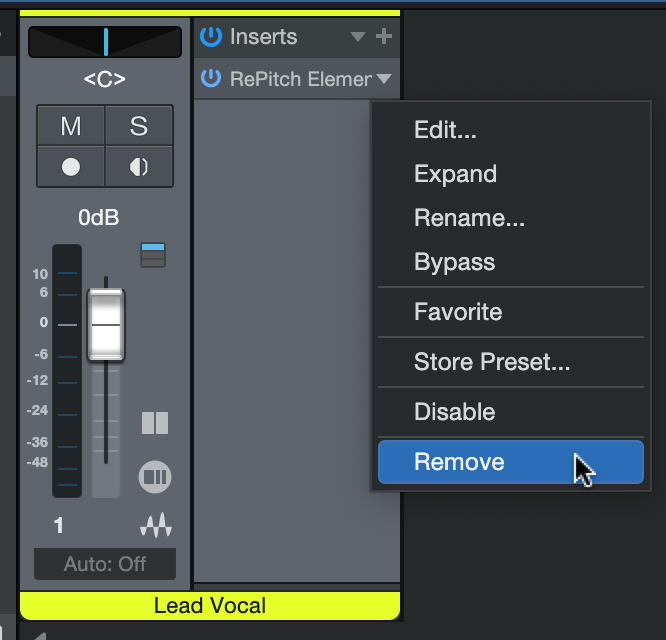Add an insert with the plus icon

[384, 37]
